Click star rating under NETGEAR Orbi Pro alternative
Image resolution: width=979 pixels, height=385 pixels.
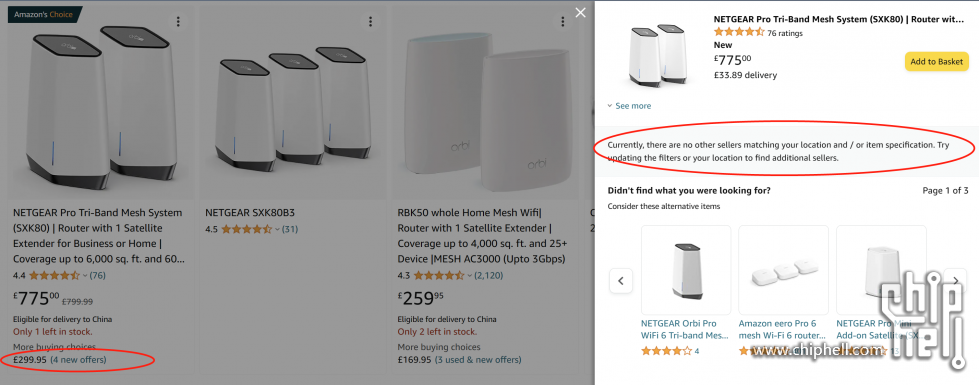[x=667, y=351]
